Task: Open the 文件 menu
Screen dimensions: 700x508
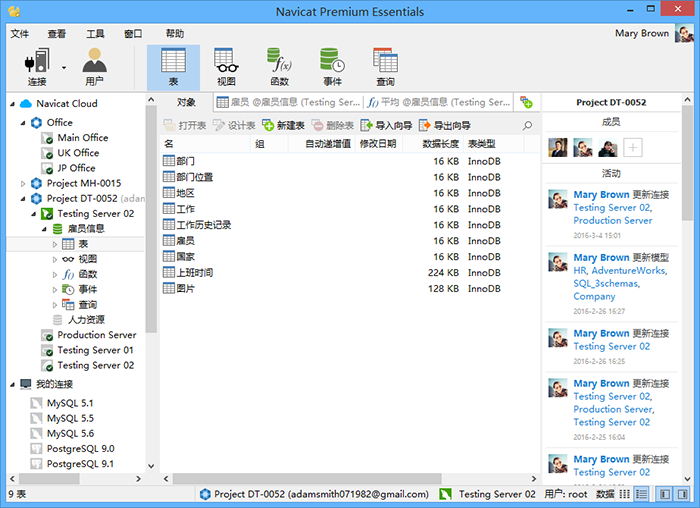Action: (20, 33)
